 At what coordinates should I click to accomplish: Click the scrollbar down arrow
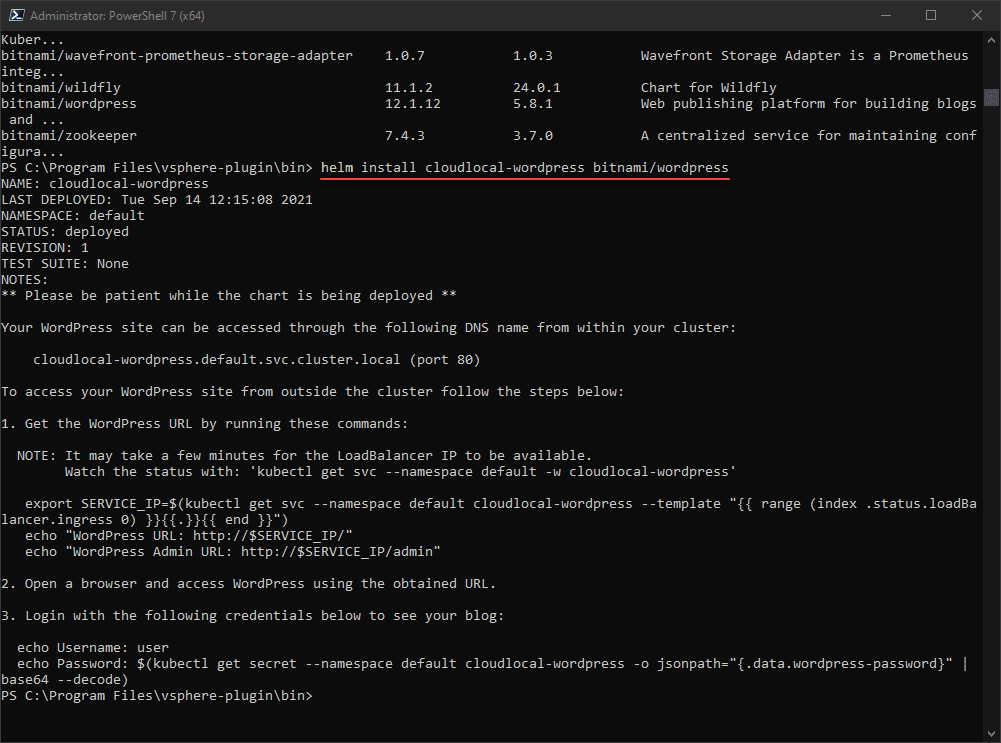click(x=991, y=733)
